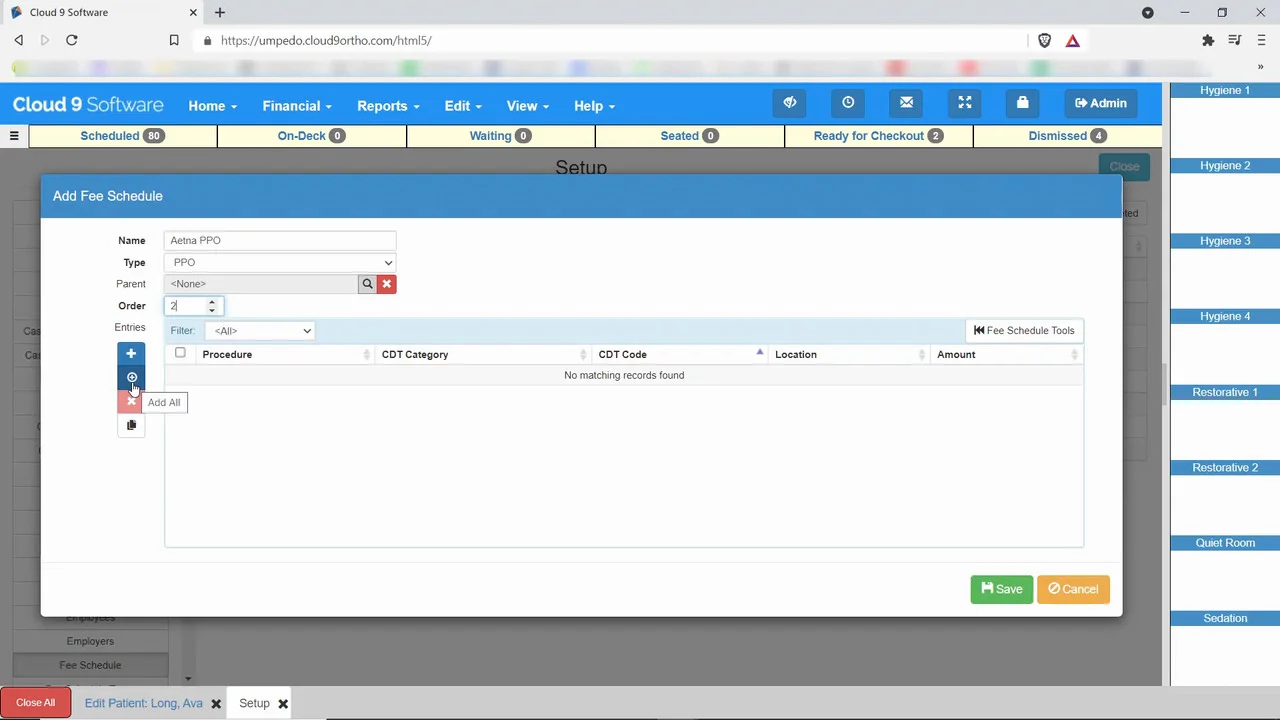The height and width of the screenshot is (720, 1280).
Task: Open the Type dropdown showing PPO
Action: (280, 262)
